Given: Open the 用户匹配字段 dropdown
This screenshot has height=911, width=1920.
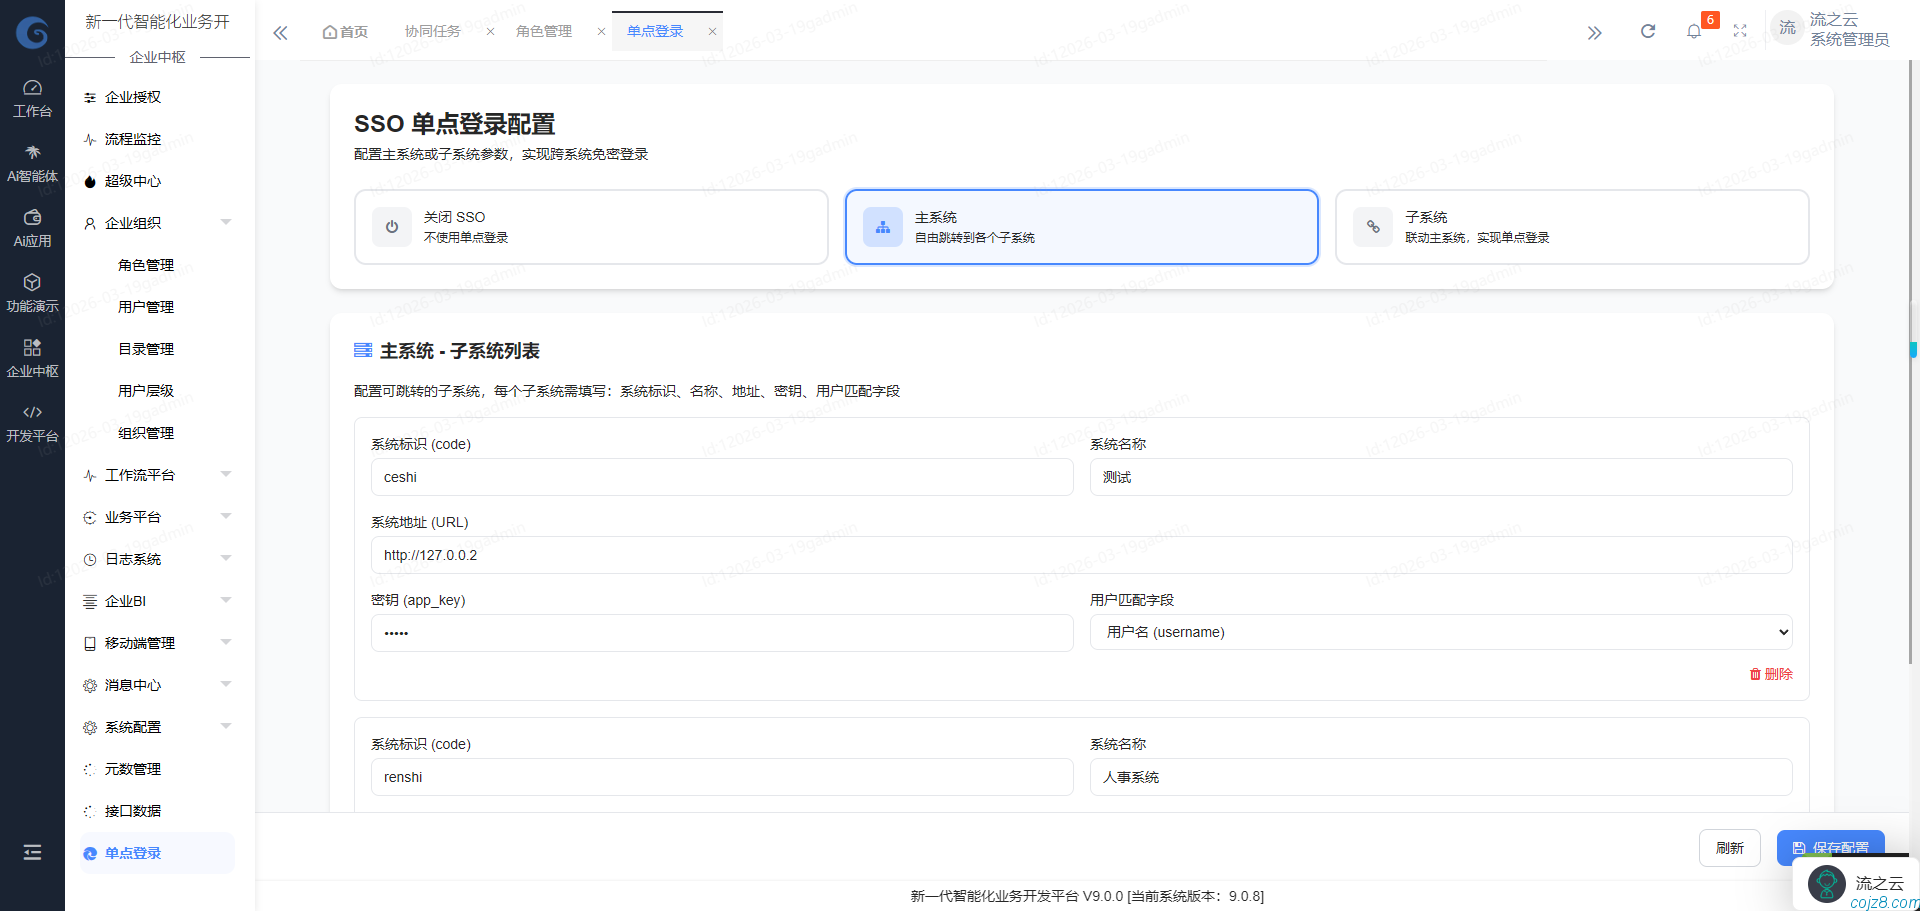Looking at the screenshot, I should [x=1440, y=632].
